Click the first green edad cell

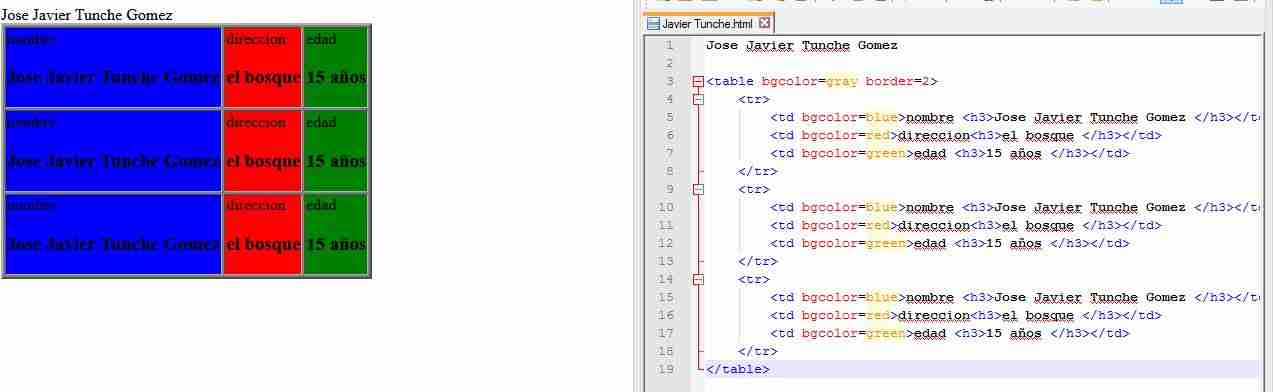(336, 67)
